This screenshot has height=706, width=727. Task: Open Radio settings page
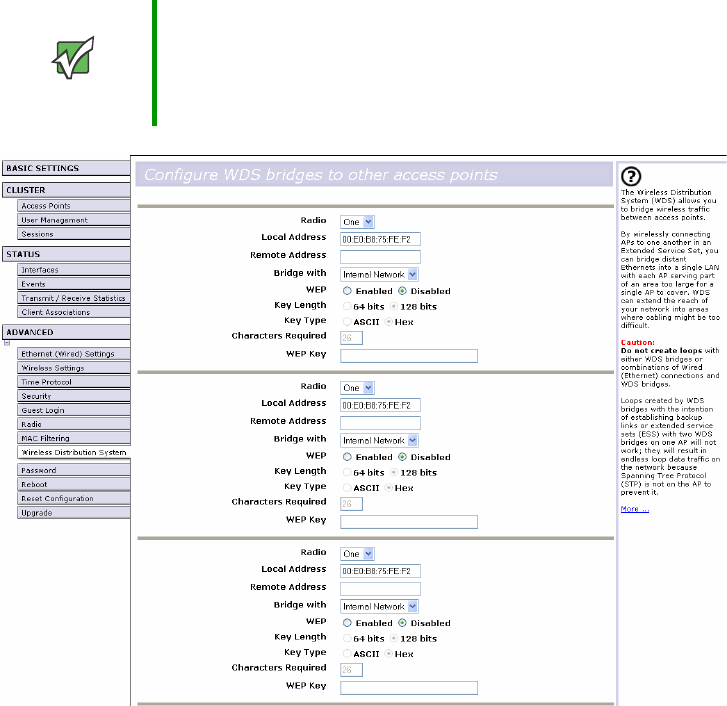point(74,424)
